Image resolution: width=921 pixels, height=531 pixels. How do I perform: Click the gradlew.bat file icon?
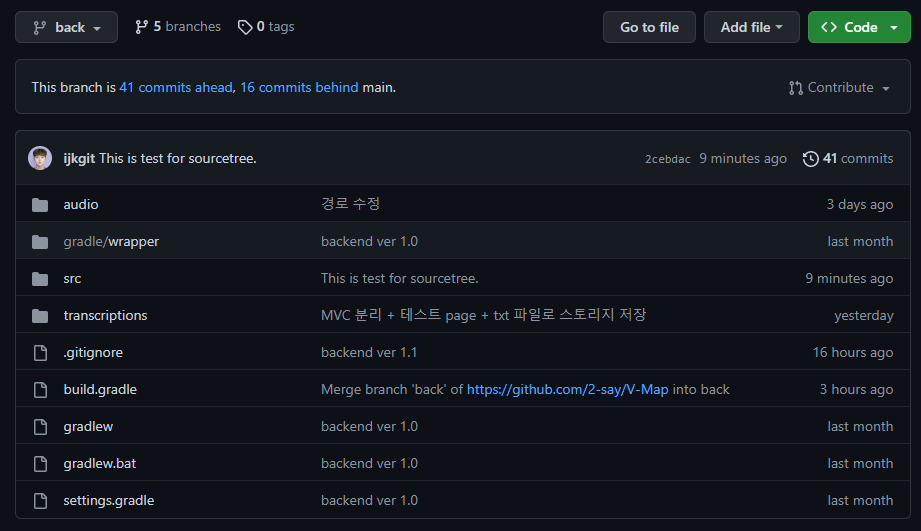coord(40,463)
